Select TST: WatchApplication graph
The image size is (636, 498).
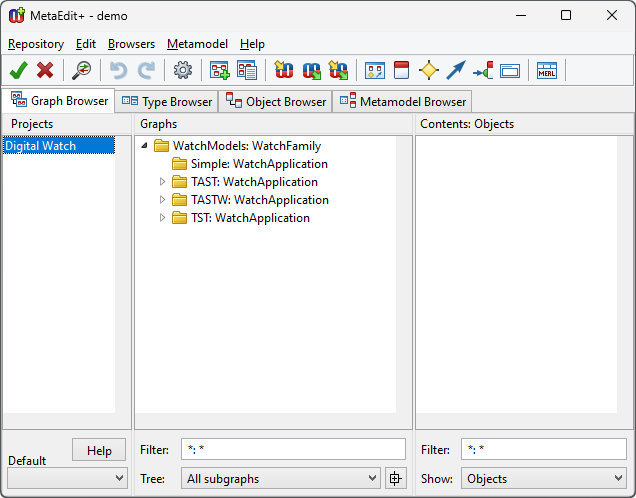pos(250,218)
